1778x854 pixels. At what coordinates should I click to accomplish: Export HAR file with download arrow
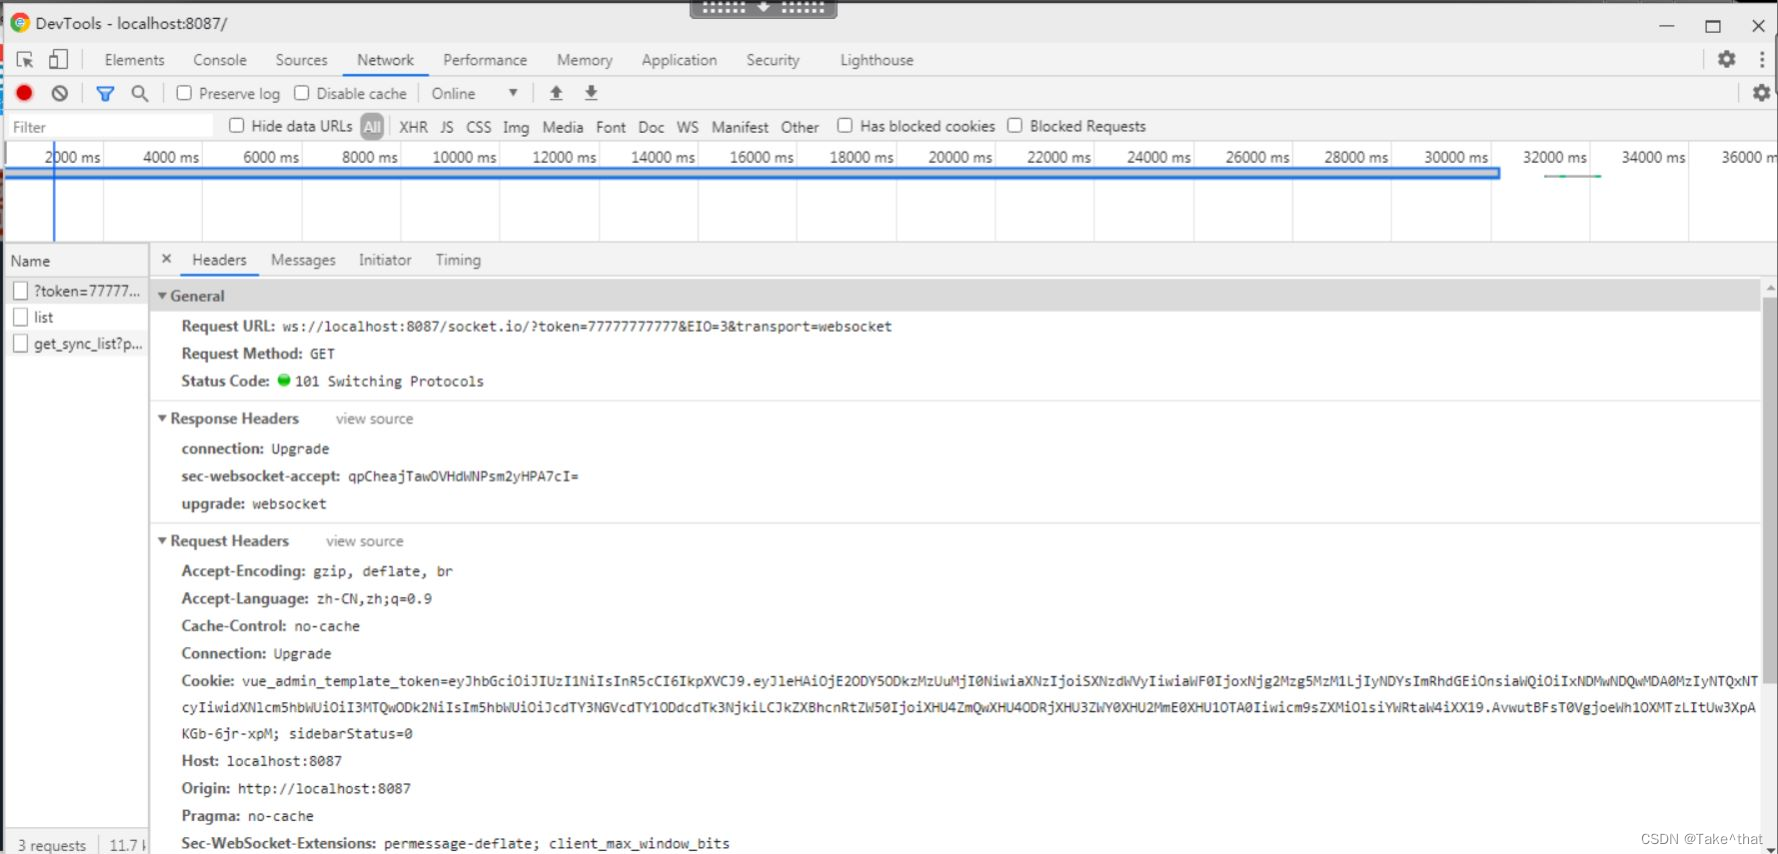tap(591, 93)
